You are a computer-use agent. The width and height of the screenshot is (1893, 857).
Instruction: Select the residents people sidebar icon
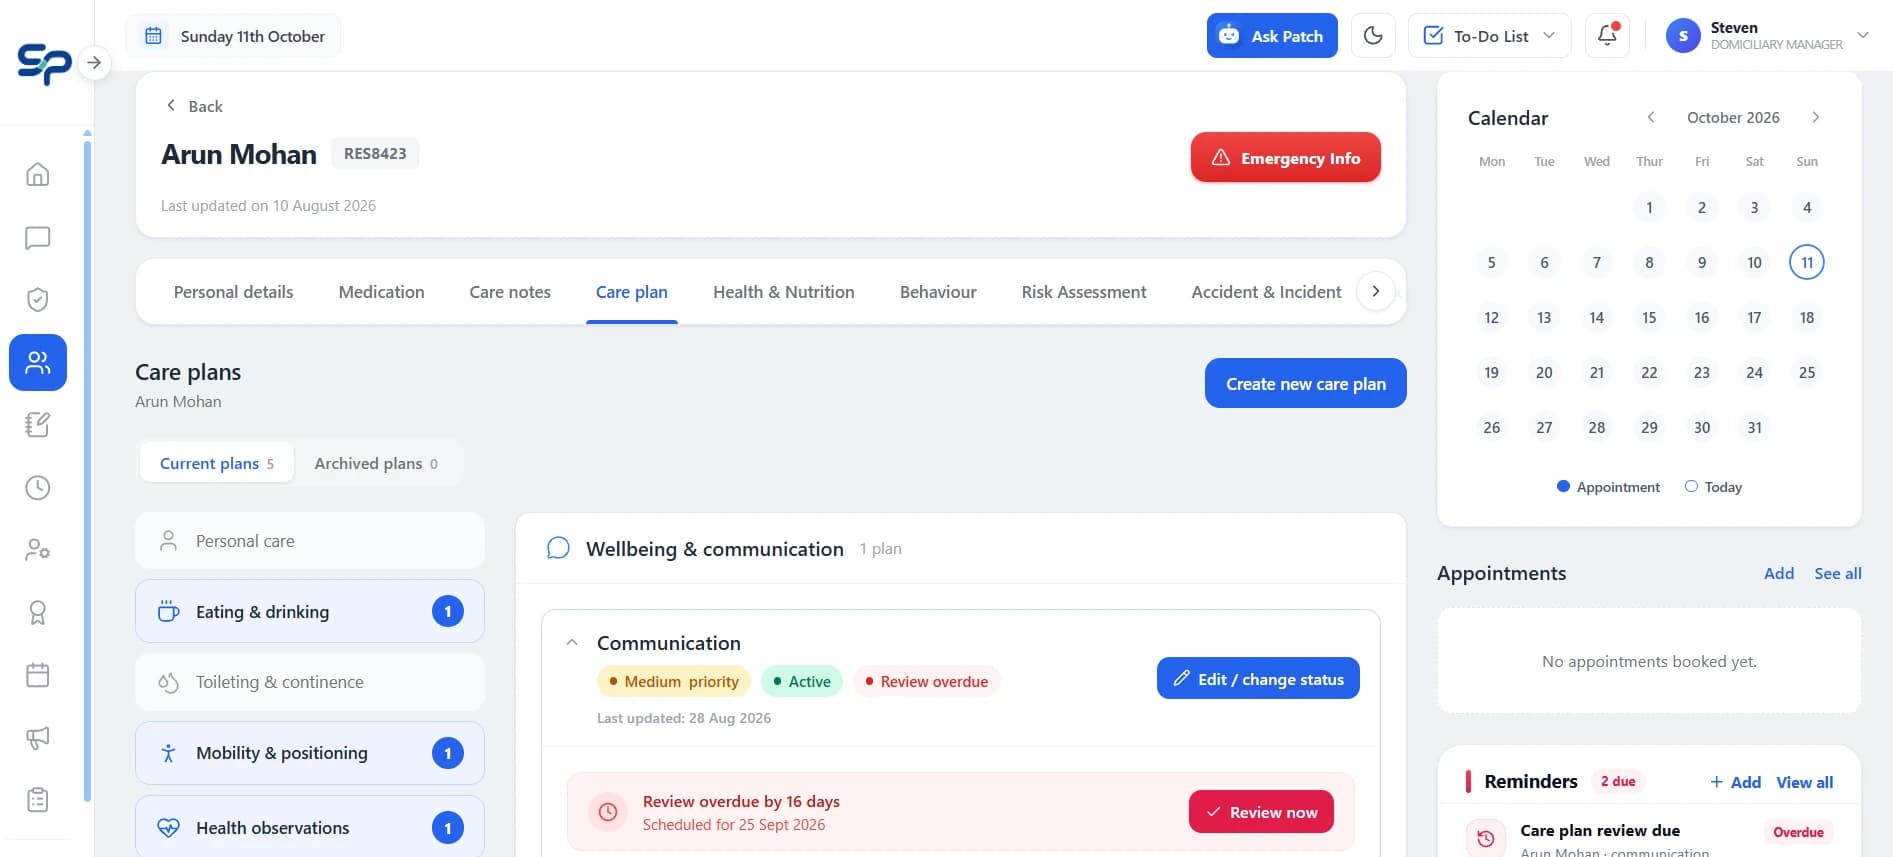click(38, 362)
